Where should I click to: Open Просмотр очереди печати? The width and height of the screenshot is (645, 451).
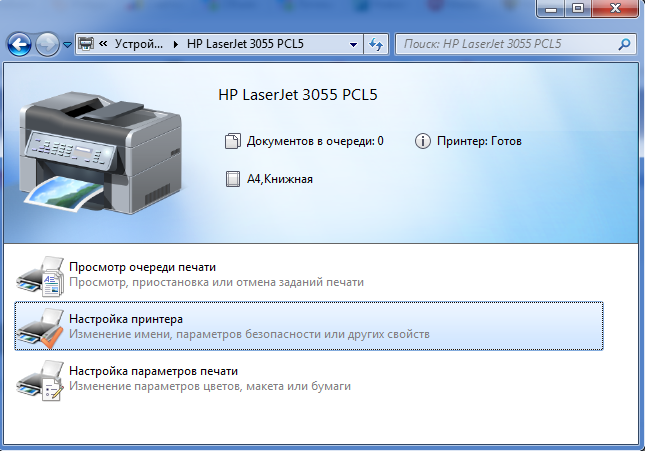[x=142, y=267]
